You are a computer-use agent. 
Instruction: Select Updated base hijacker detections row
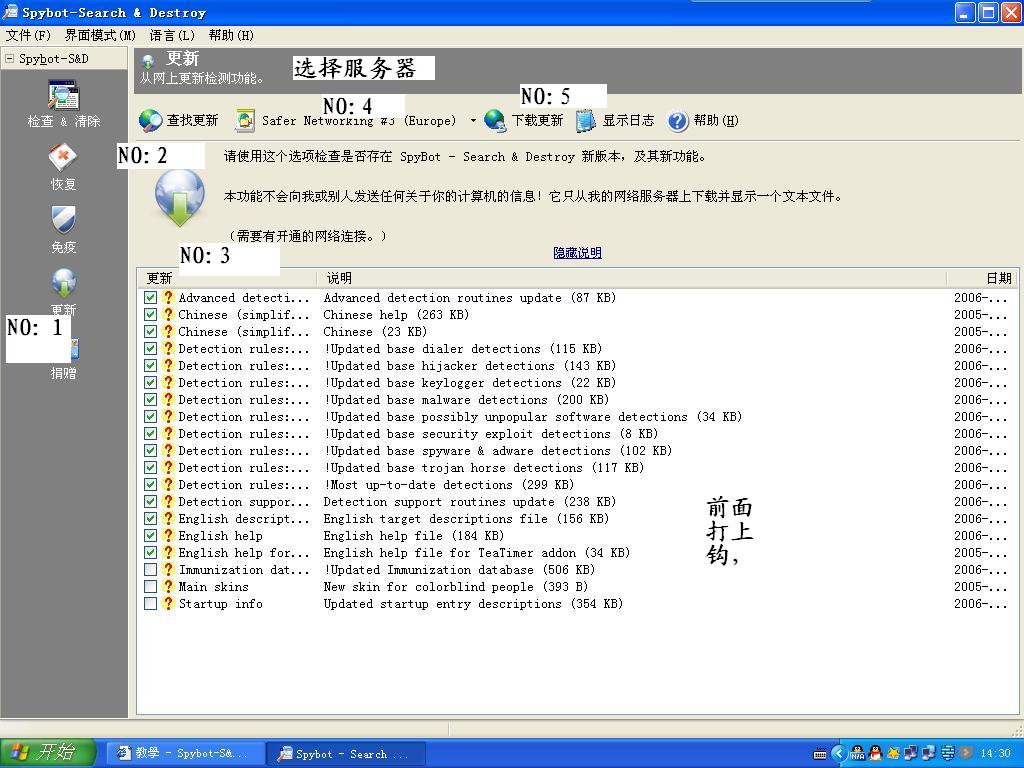coord(575,366)
